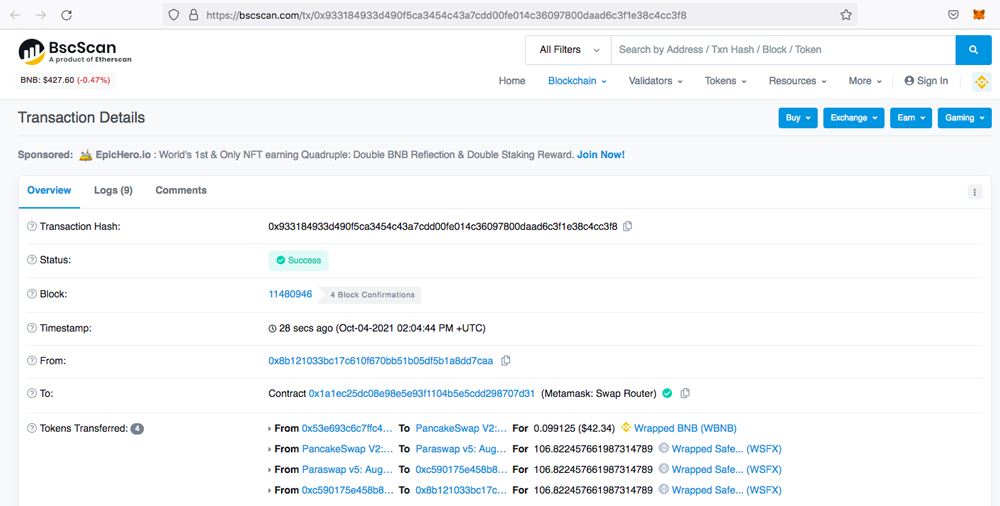Click the BNB price $427.60 badge
Screen dimensions: 1000x506
pos(65,80)
